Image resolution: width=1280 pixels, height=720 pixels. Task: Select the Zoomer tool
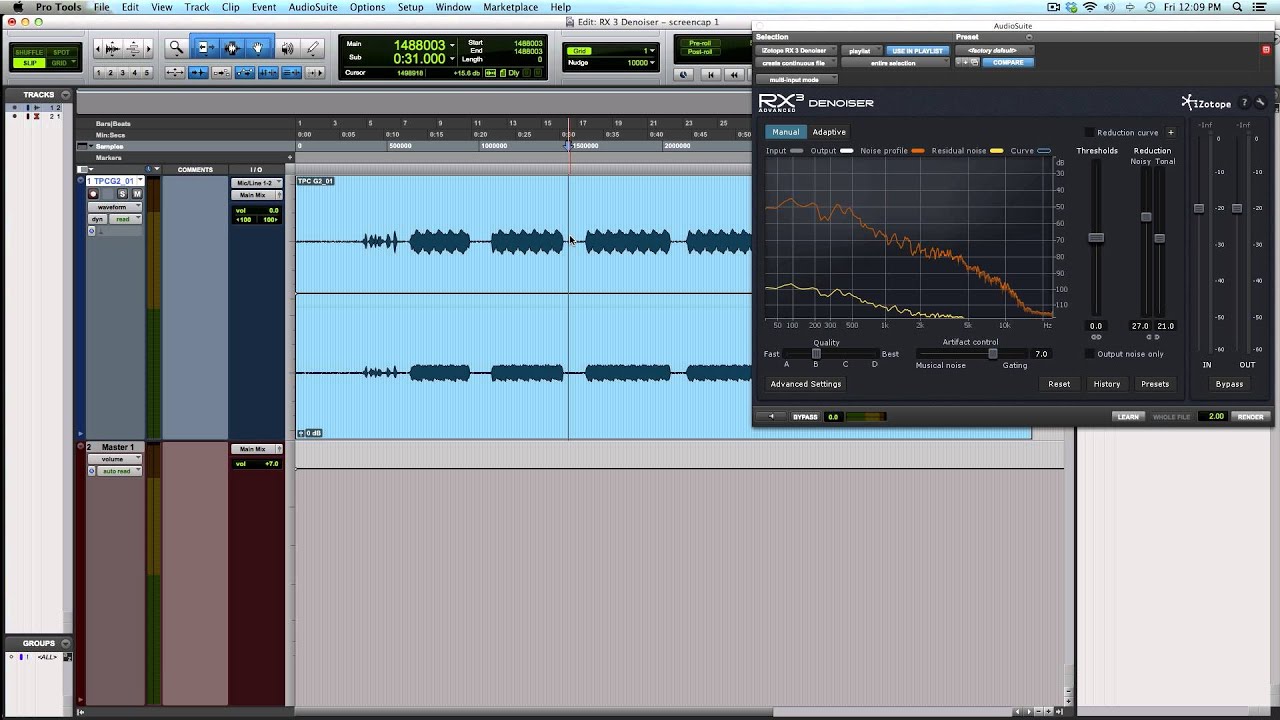pos(176,48)
